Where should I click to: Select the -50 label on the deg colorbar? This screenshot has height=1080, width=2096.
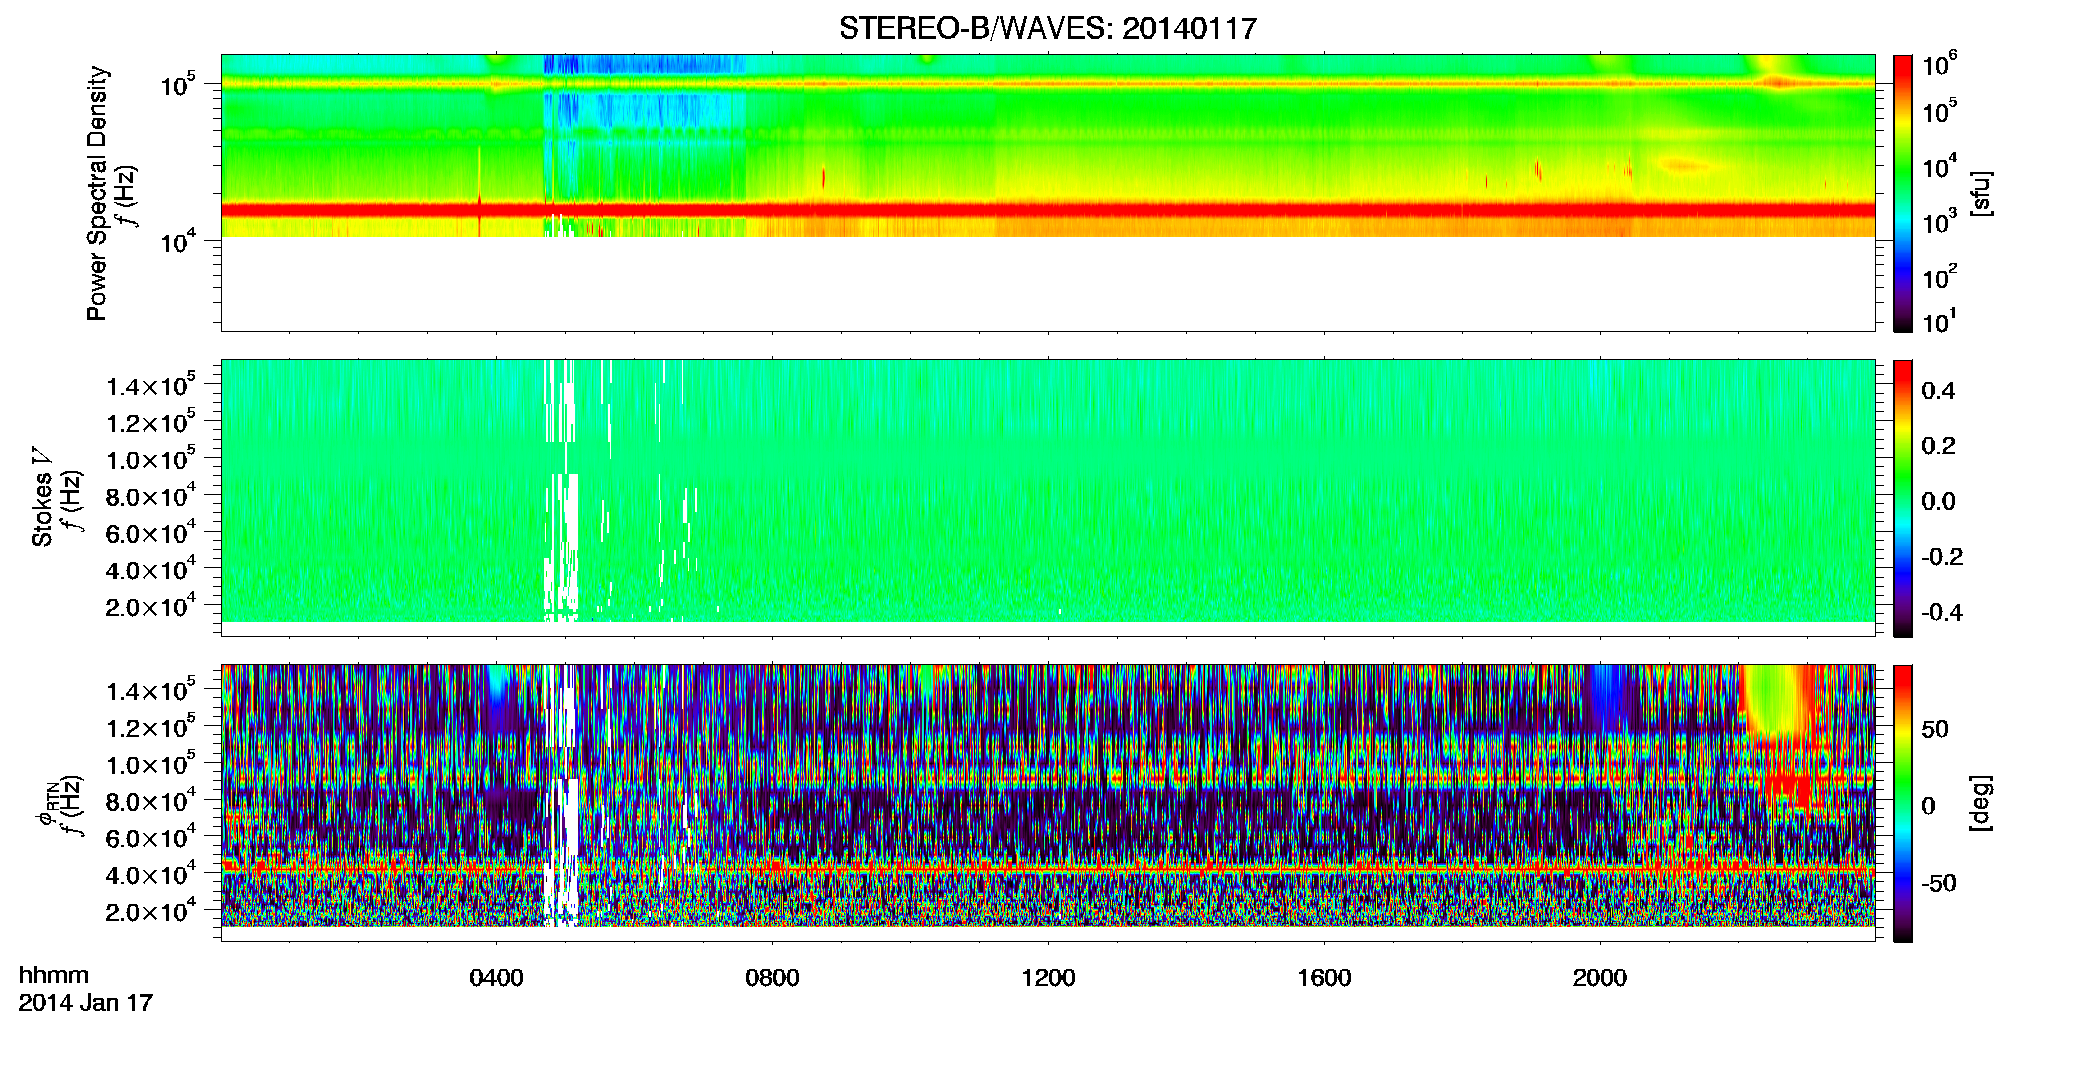tap(1939, 883)
